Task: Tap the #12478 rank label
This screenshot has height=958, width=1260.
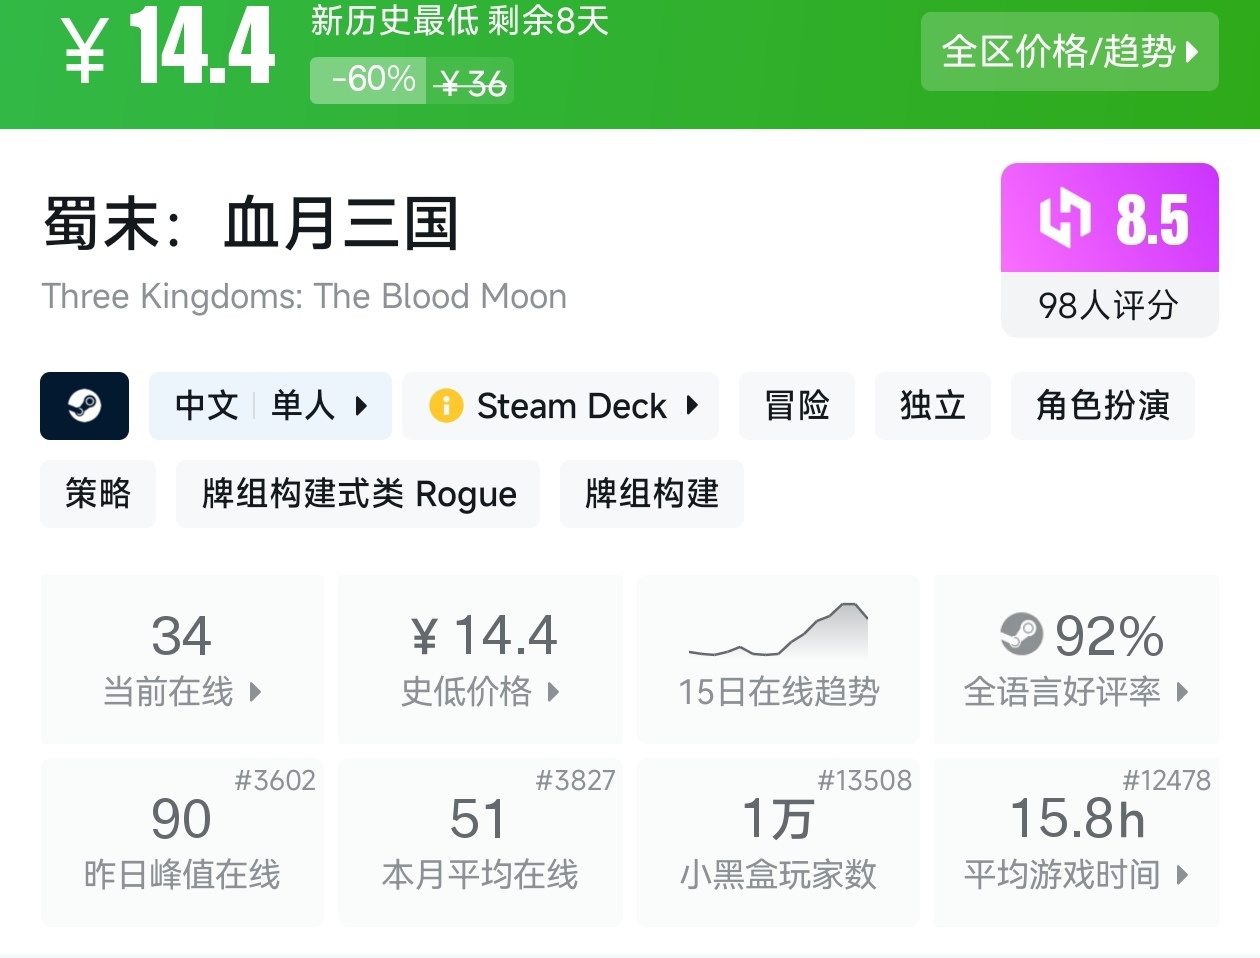Action: click(x=1167, y=780)
